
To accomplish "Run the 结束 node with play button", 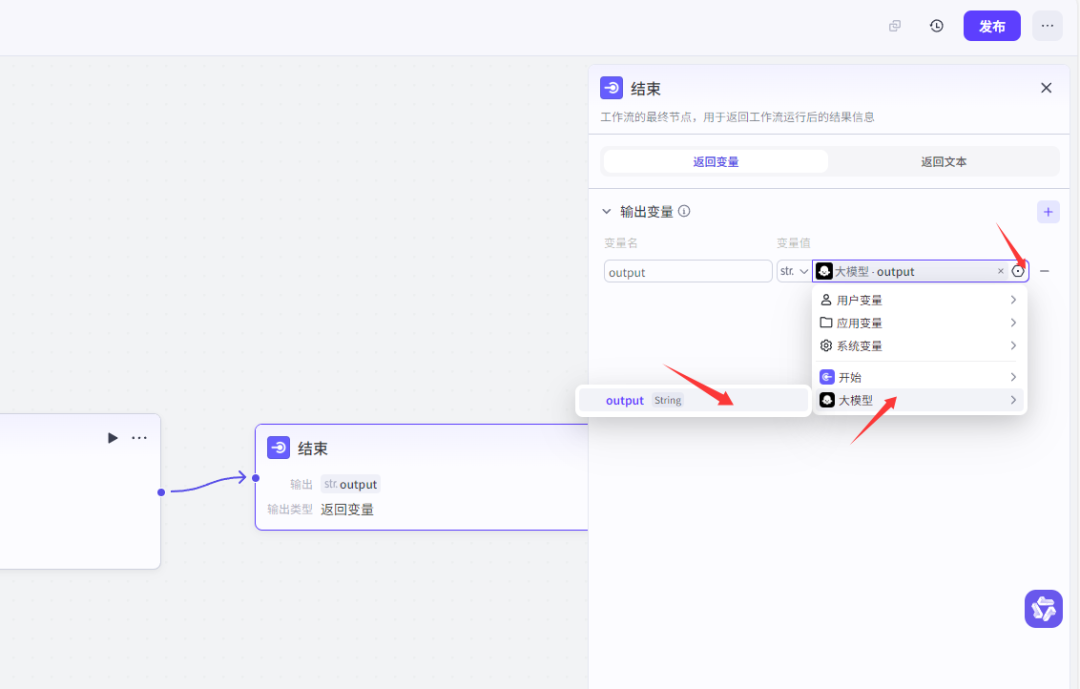I will point(112,437).
